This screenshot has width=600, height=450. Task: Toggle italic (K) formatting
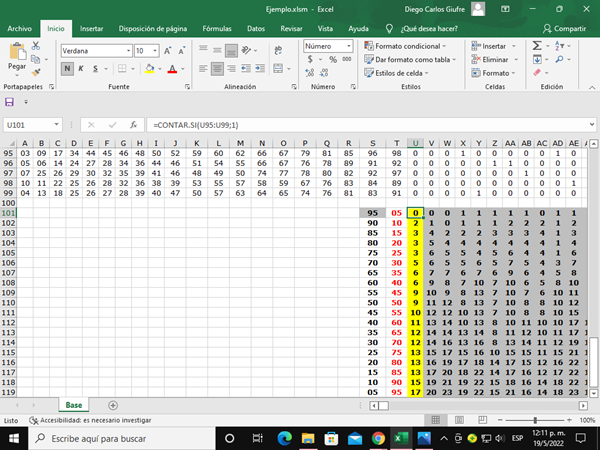pyautogui.click(x=82, y=69)
